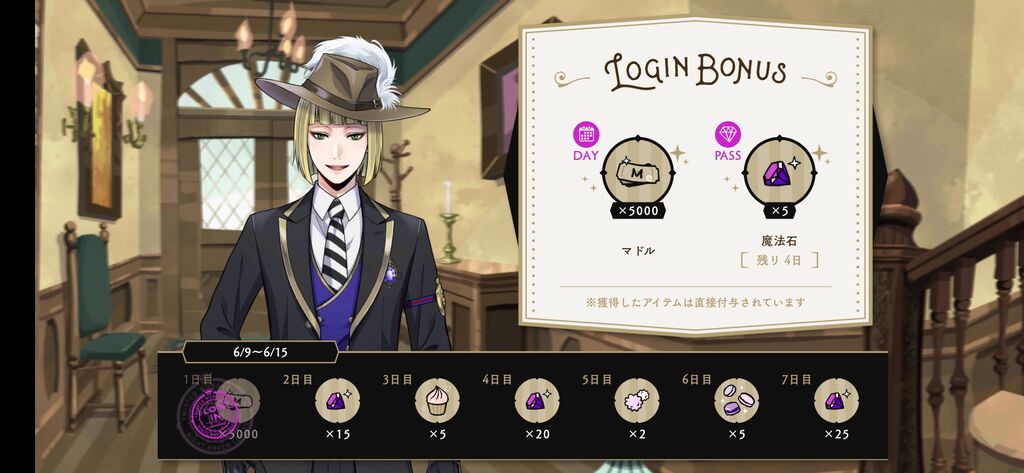This screenshot has height=473, width=1024.
Task: Tap the 7日目 day label
Action: point(796,379)
